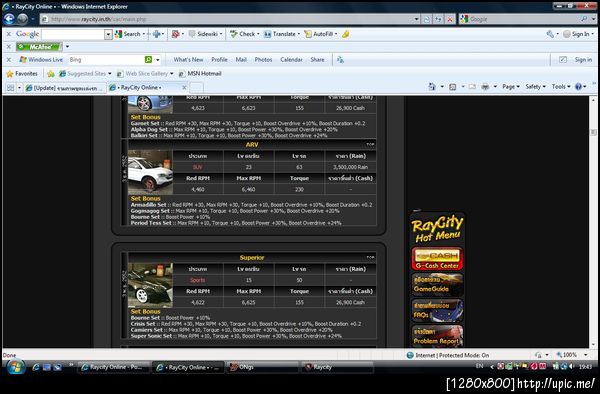Open FAQs in Hot Menu
This screenshot has width=600, height=394.
pyautogui.click(x=437, y=311)
